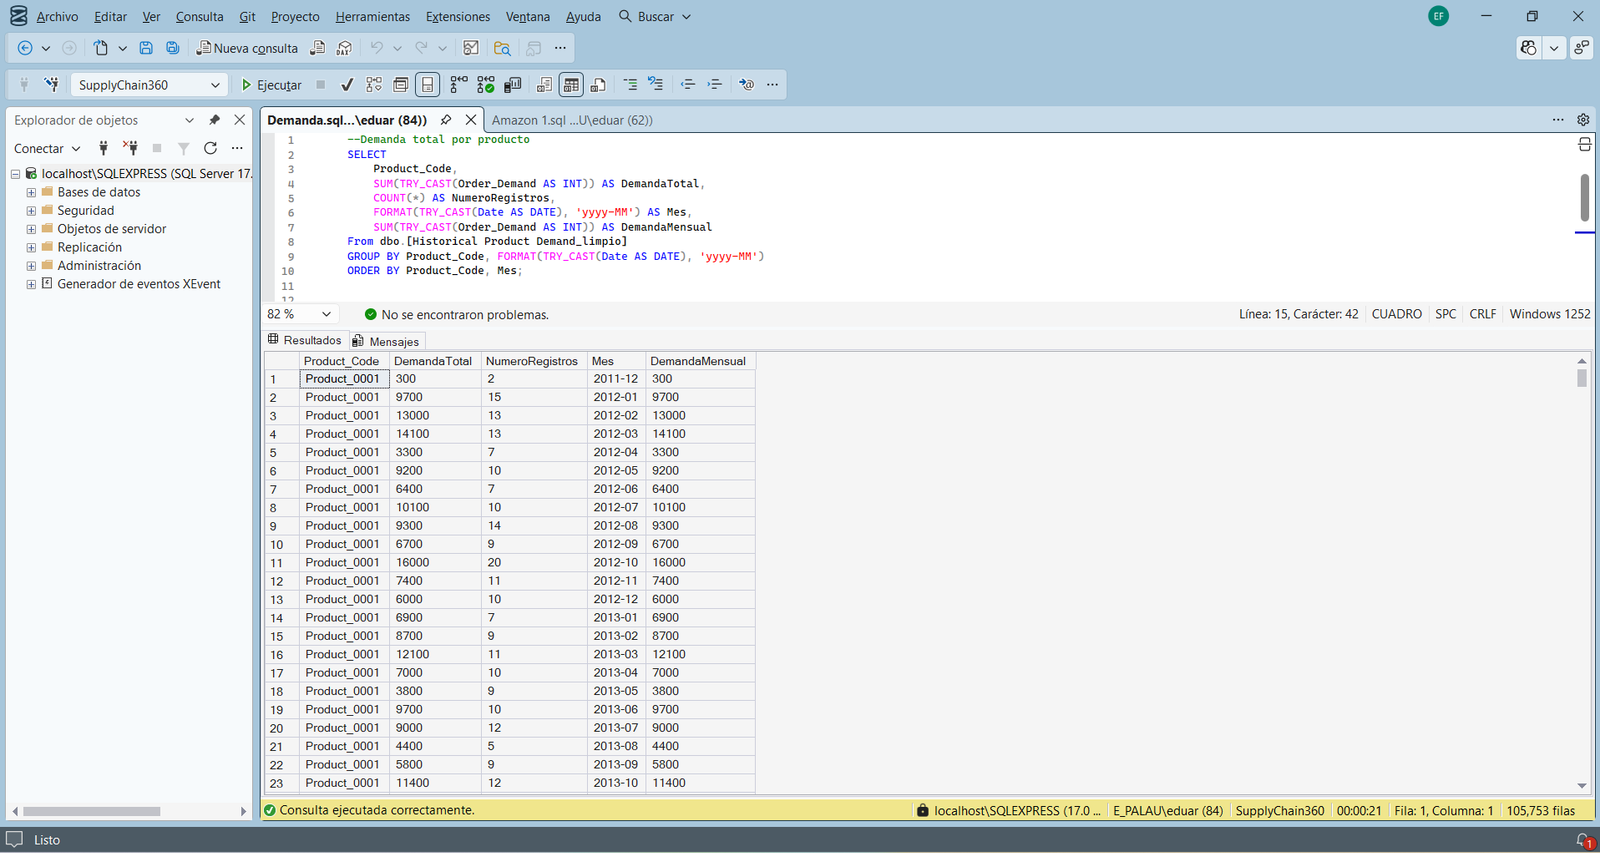Toggle IntelliSense enabled button
Viewport: 1600px width, 853px height.
427,85
